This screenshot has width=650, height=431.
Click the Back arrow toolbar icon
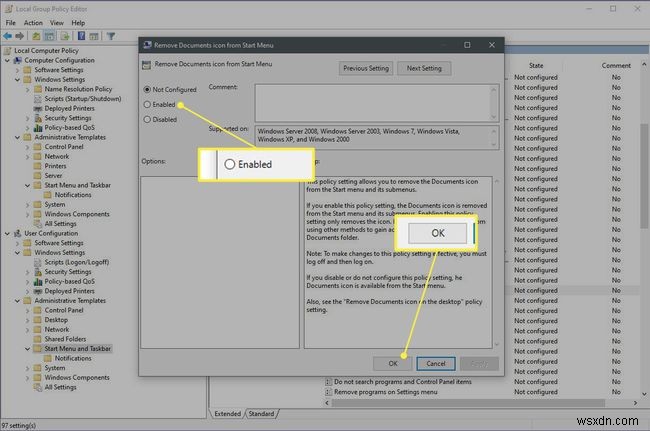[8, 36]
